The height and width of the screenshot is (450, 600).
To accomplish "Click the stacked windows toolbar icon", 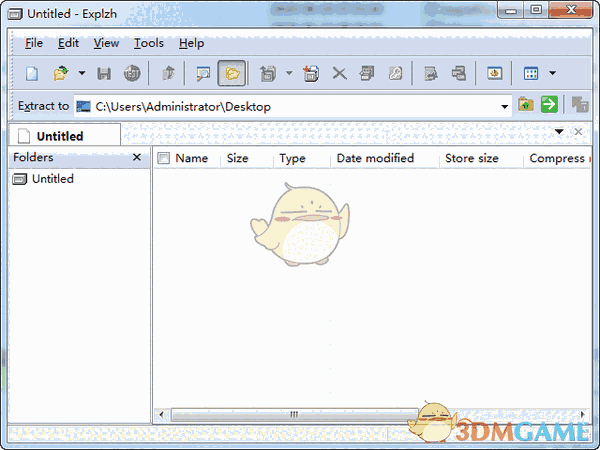I will pos(367,73).
